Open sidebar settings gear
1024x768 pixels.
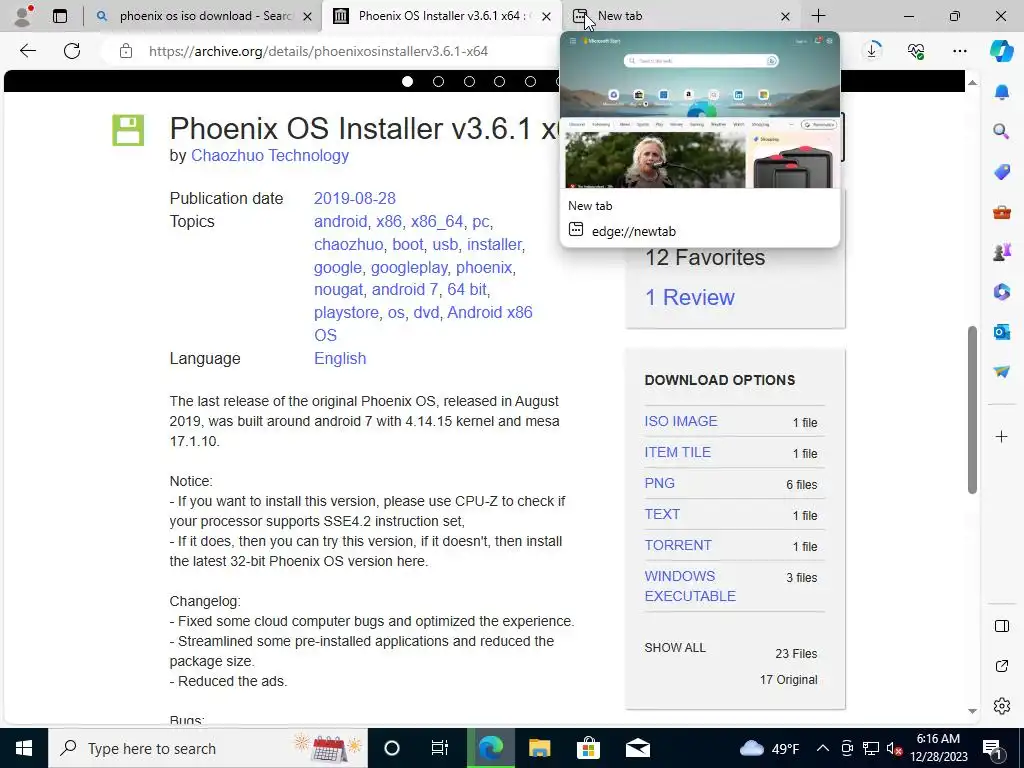[x=1002, y=706]
